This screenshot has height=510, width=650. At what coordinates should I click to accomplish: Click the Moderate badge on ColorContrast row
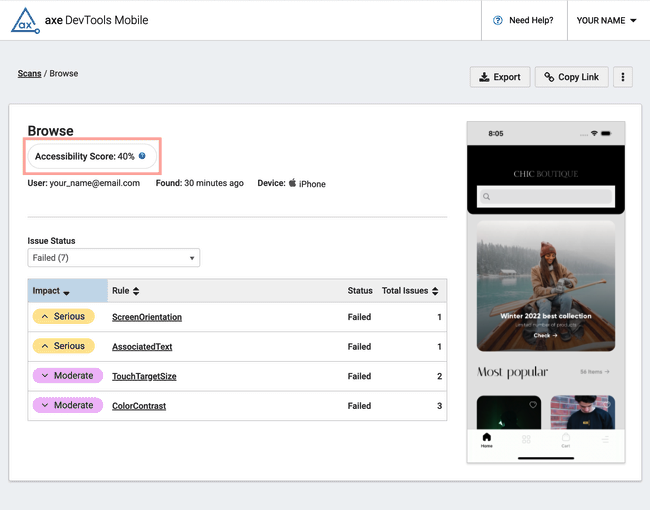(x=67, y=406)
